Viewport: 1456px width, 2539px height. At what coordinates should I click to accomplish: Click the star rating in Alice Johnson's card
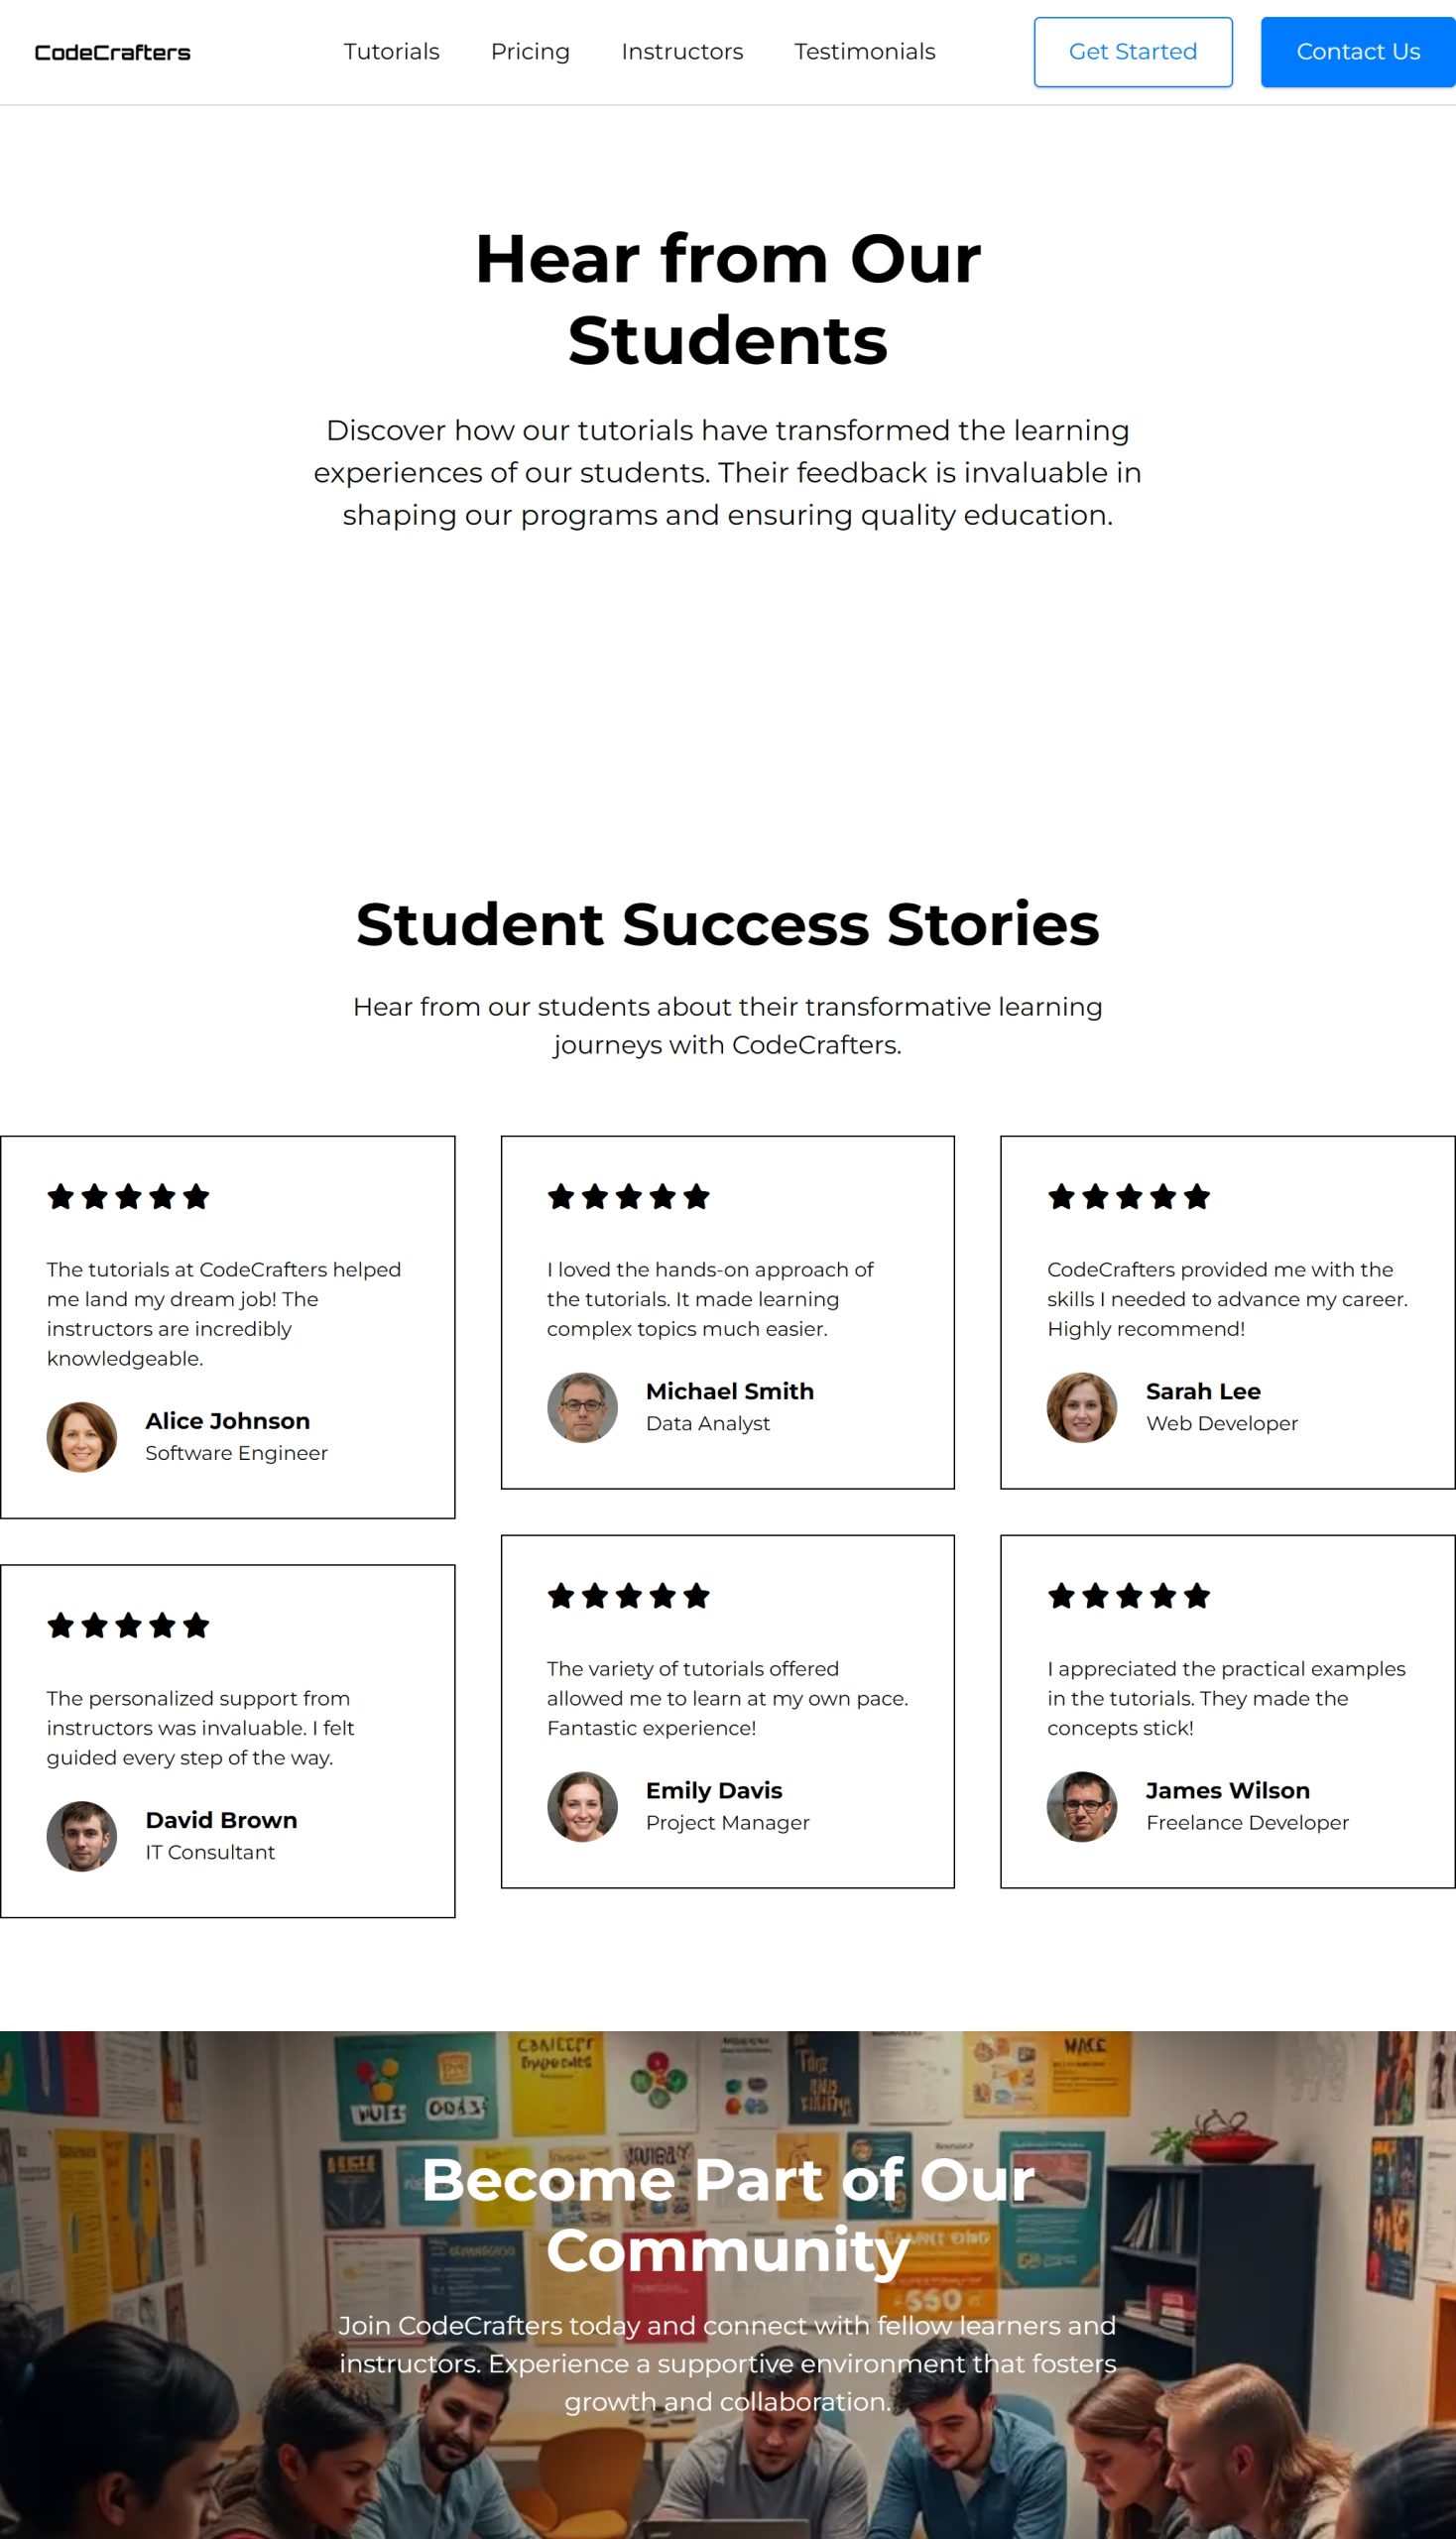(128, 1196)
